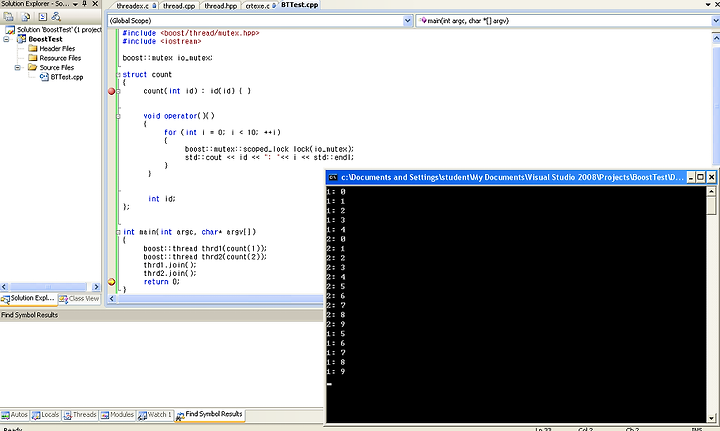The width and height of the screenshot is (720, 431).
Task: Click the Properties icon in Solution Explorer toolbar
Action: [8, 17]
